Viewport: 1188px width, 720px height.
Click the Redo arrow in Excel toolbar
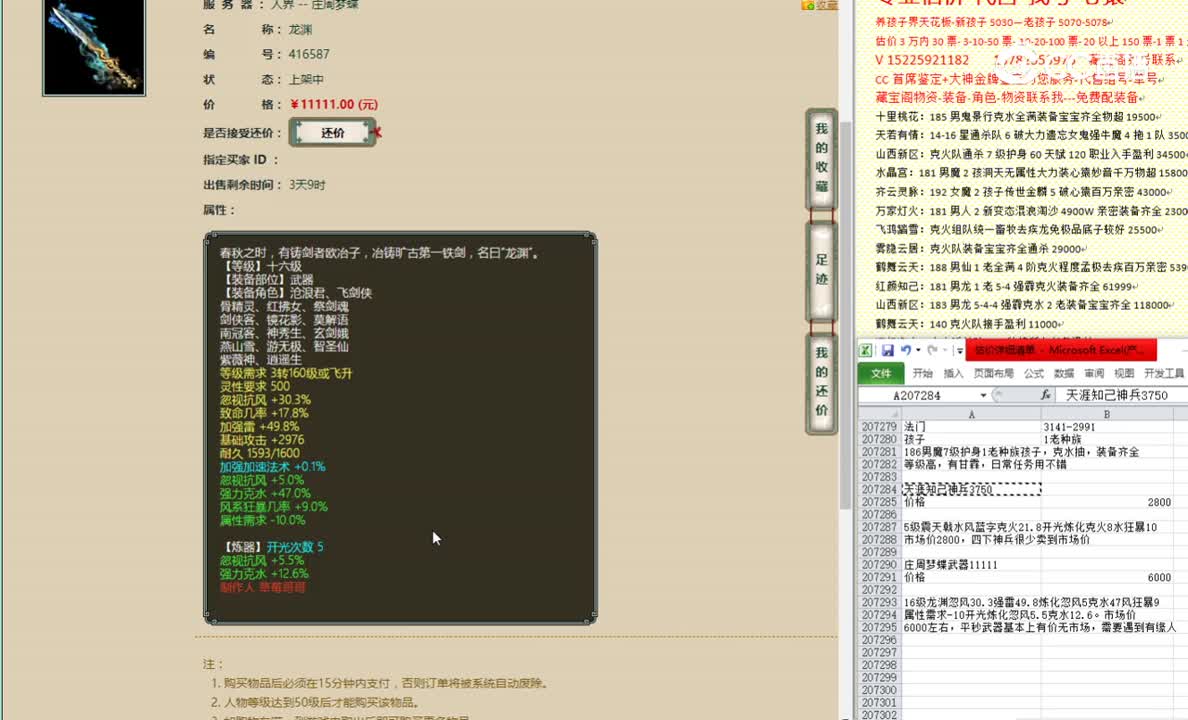pyautogui.click(x=933, y=350)
